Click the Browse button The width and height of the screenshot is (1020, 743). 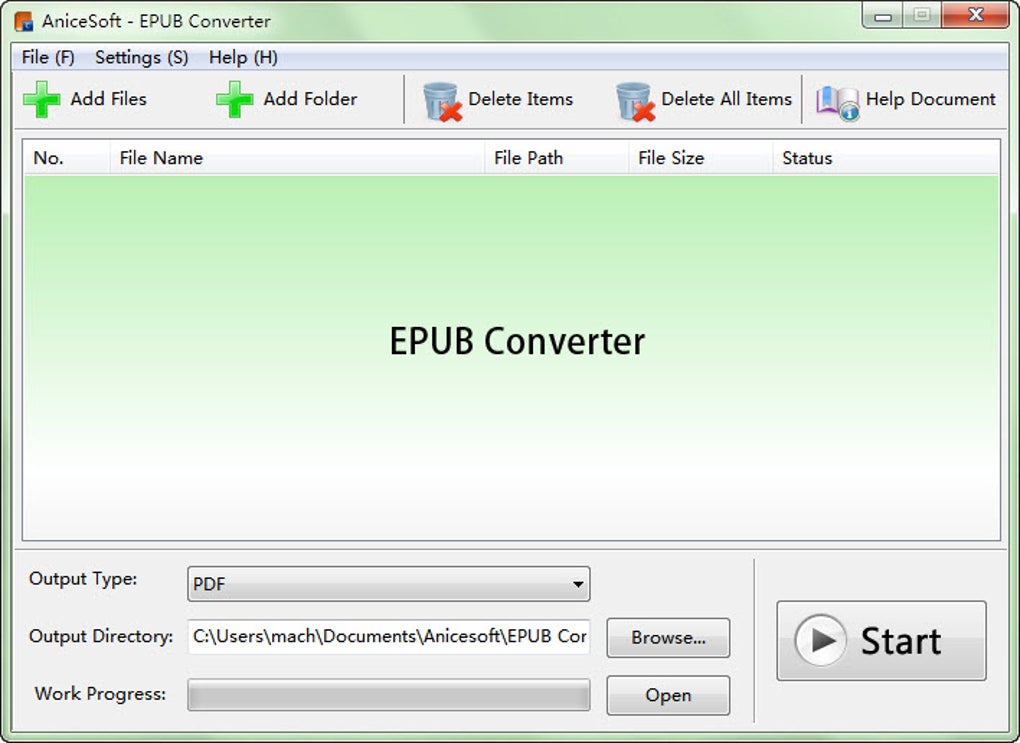coord(667,638)
